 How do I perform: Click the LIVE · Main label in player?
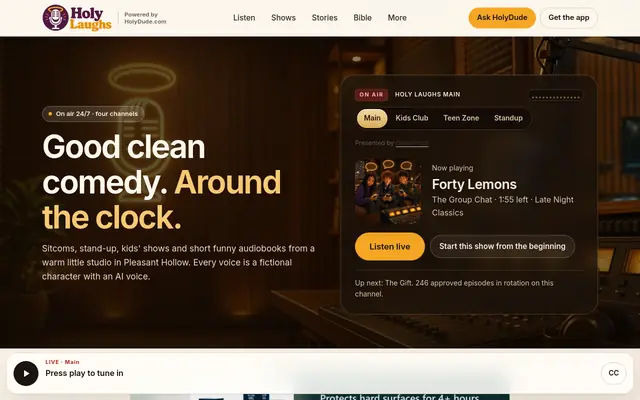62,362
